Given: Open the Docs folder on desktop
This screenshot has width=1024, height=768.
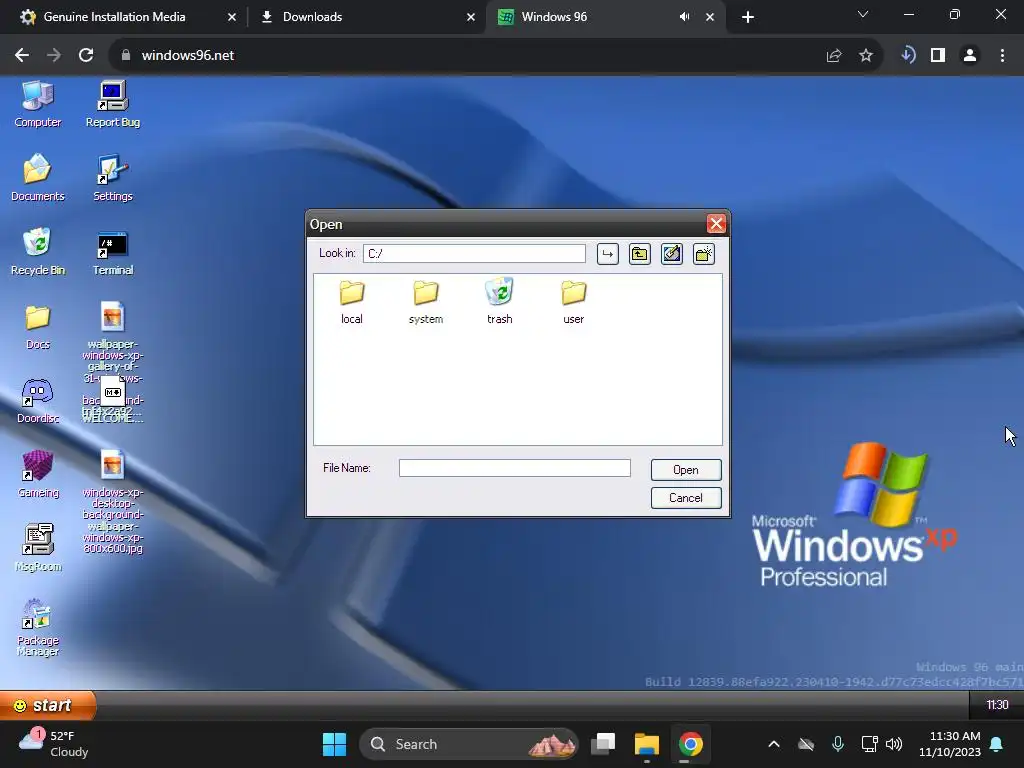Looking at the screenshot, I should click(38, 327).
